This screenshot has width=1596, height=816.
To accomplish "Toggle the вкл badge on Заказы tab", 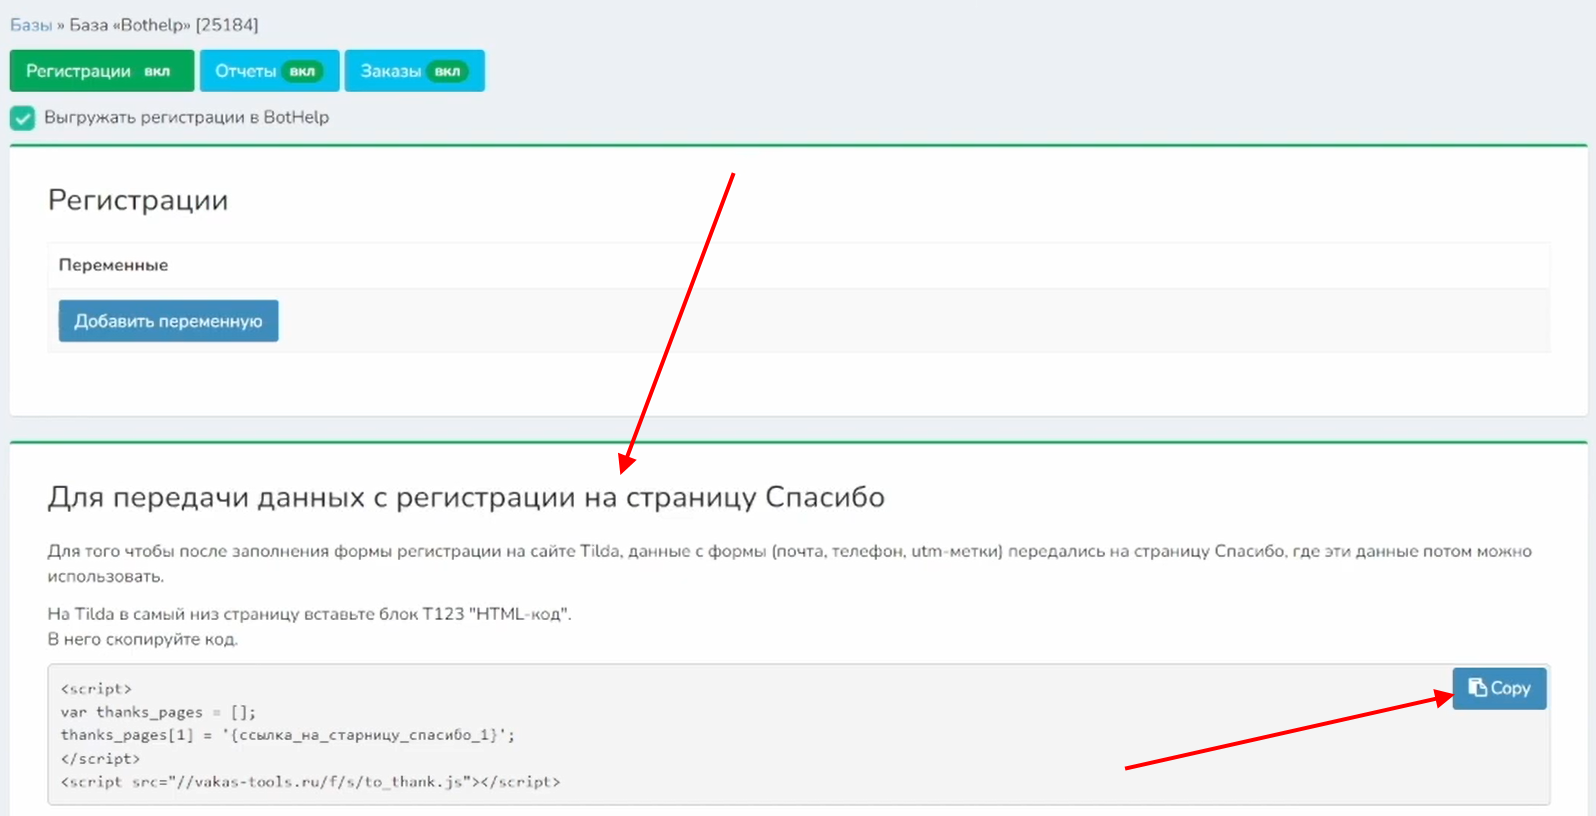I will [x=447, y=72].
